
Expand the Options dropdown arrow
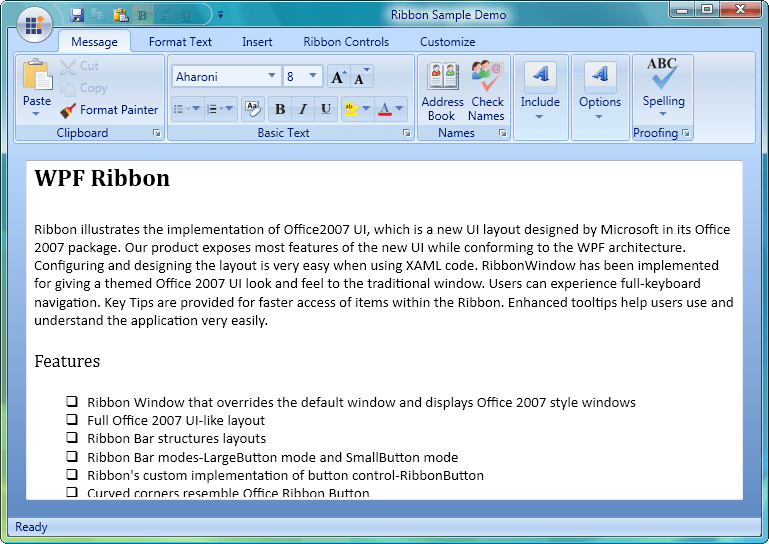(599, 117)
